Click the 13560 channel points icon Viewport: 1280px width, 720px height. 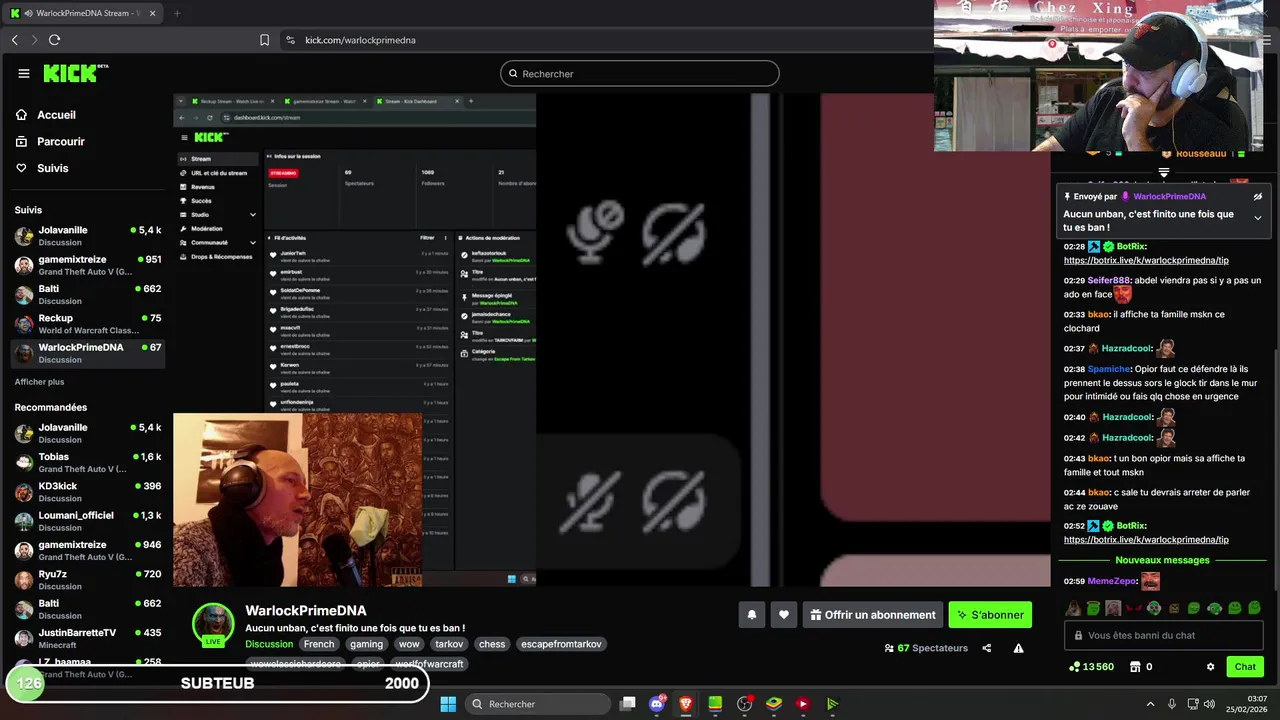point(1074,667)
